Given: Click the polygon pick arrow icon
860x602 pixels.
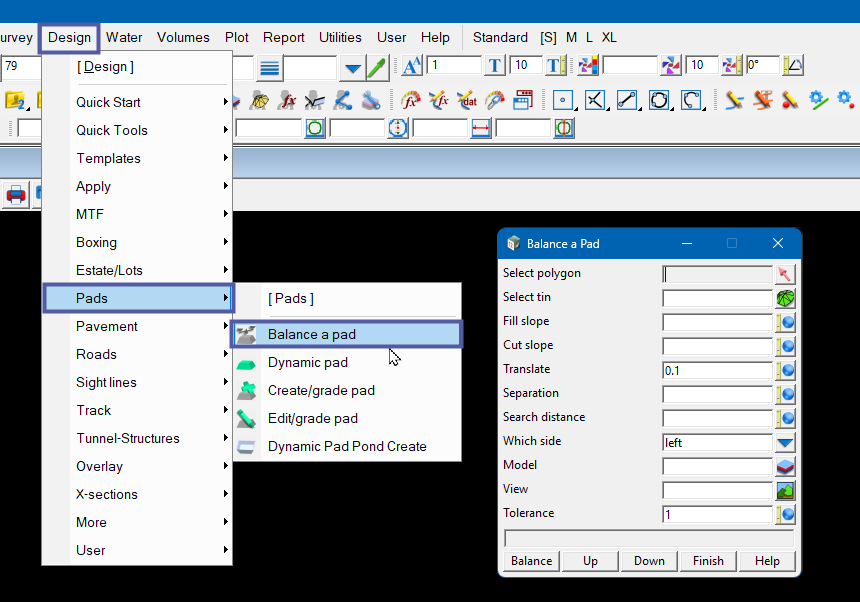Looking at the screenshot, I should pyautogui.click(x=785, y=274).
